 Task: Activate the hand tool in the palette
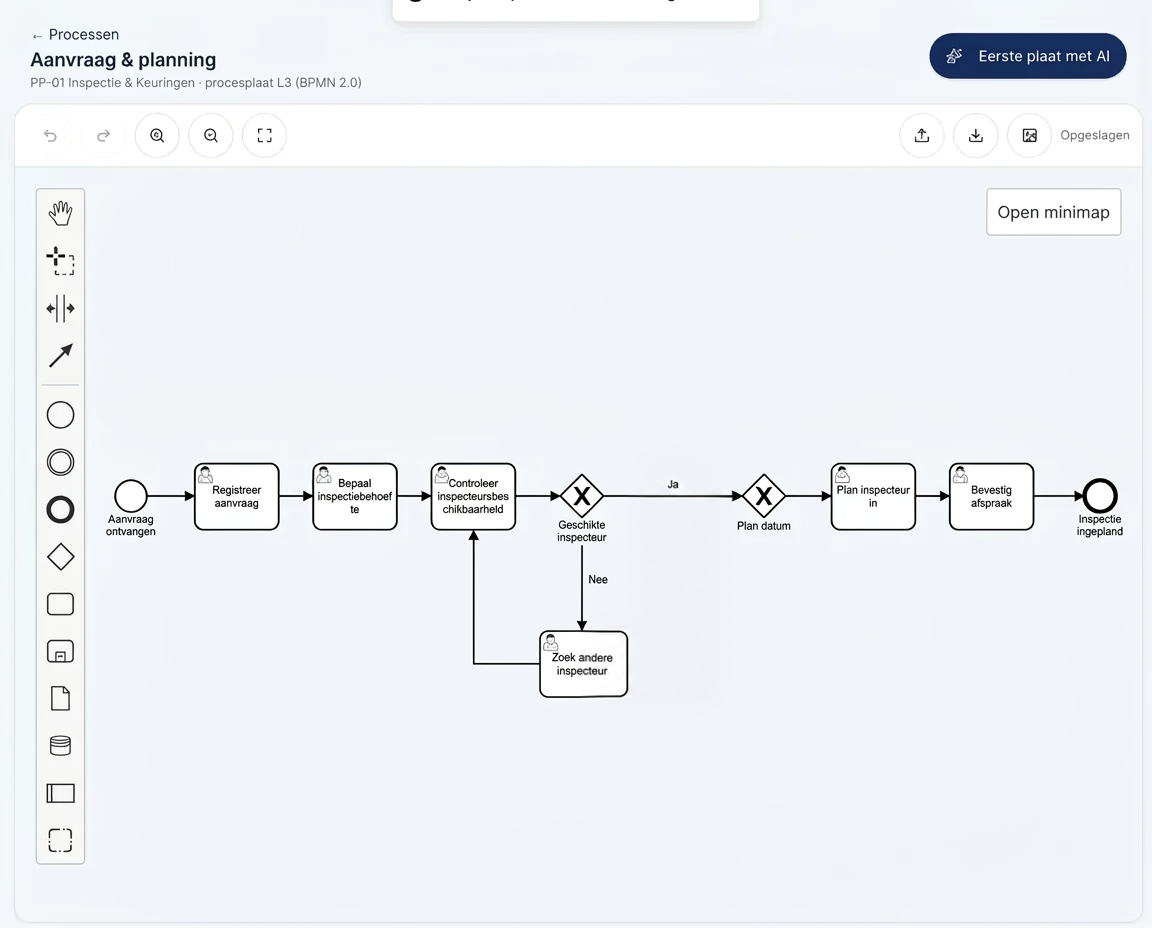[x=60, y=213]
